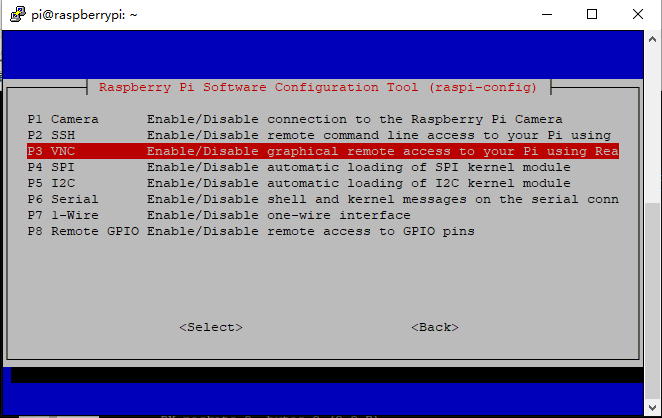This screenshot has height=418, width=662.
Task: Select the P6 Serial menu entry
Action: 323,199
